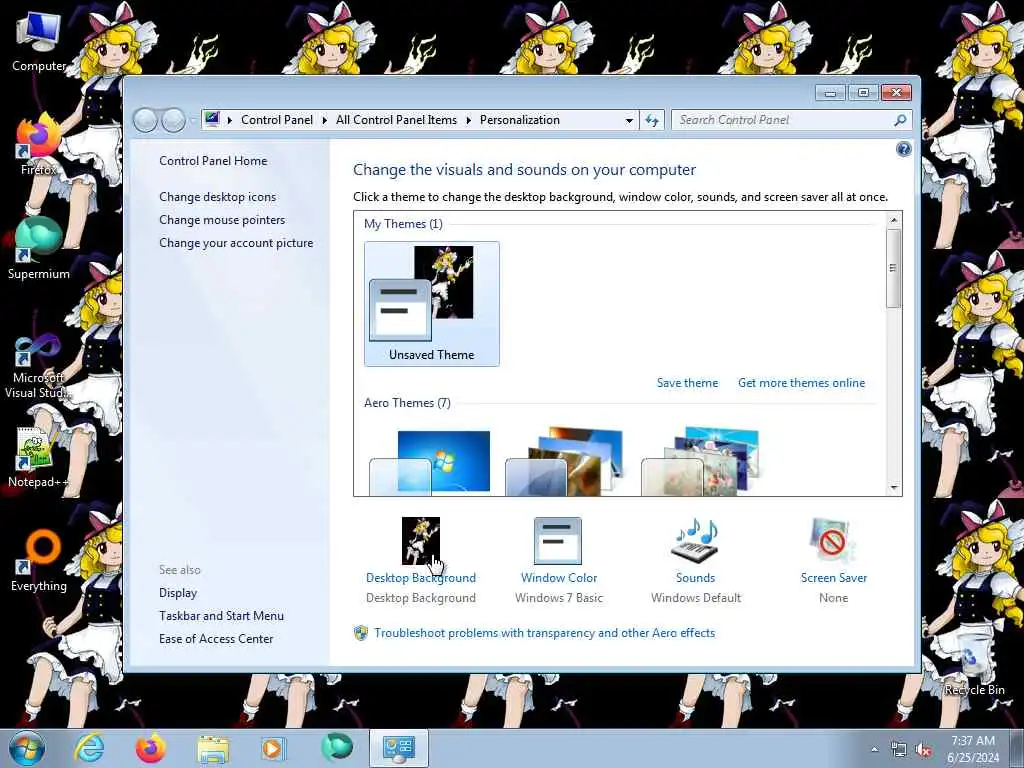Click the Screen Saver text link
This screenshot has width=1024, height=768.
tap(833, 578)
